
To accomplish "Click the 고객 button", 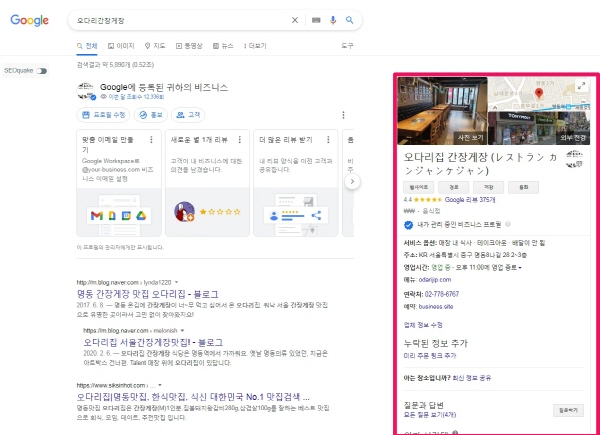I will [188, 115].
